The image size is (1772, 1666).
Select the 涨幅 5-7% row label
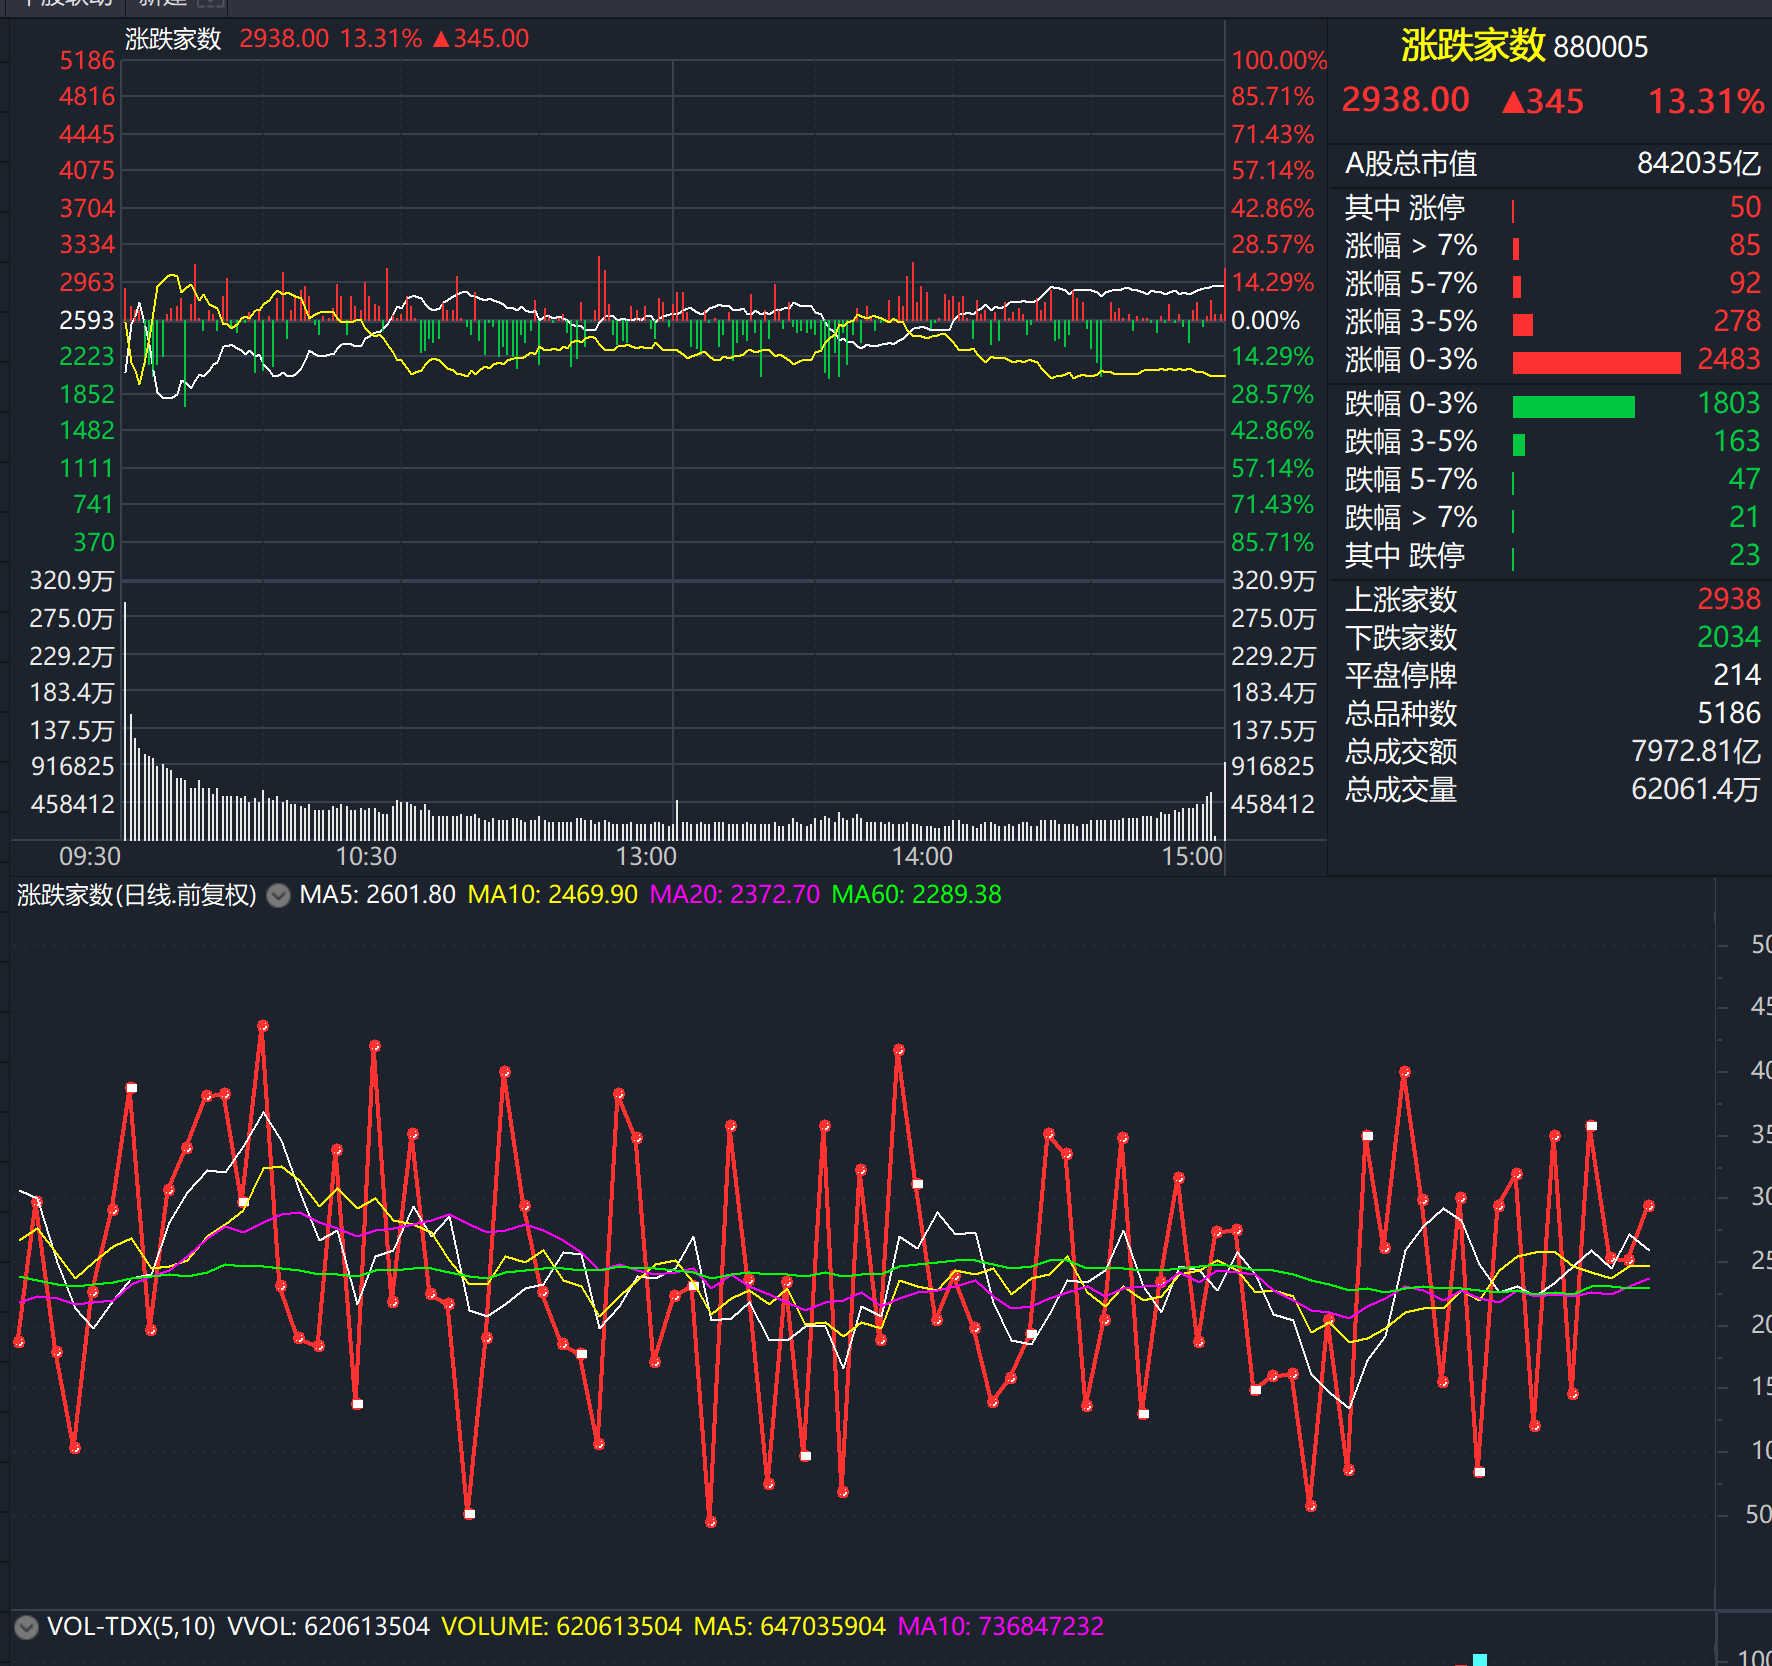(1411, 283)
